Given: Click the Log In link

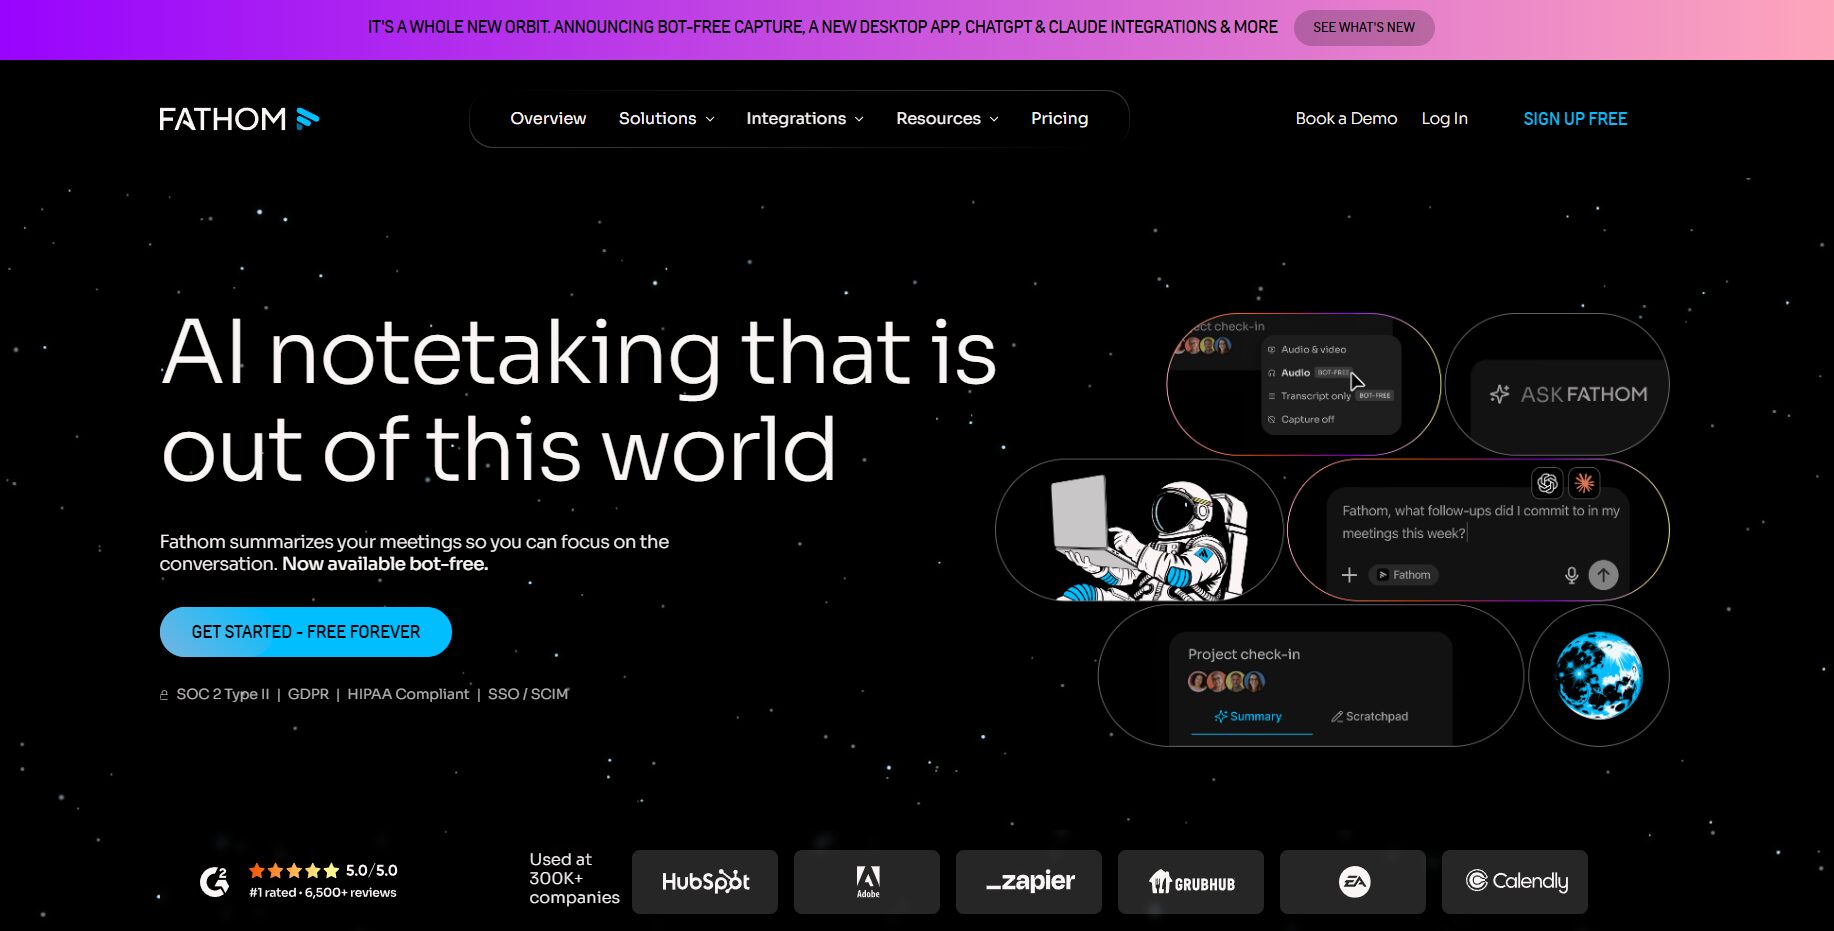Looking at the screenshot, I should [1444, 118].
